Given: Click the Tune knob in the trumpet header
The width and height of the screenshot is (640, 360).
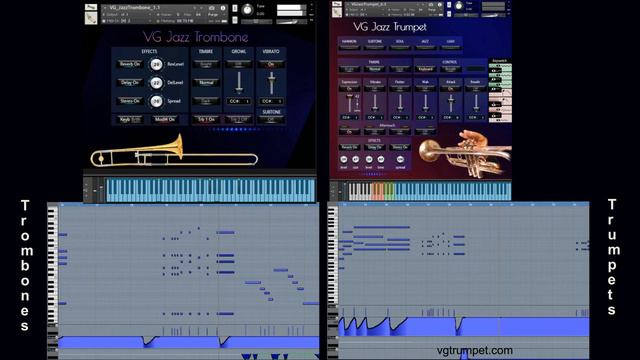Looking at the screenshot, I should pos(459,6).
